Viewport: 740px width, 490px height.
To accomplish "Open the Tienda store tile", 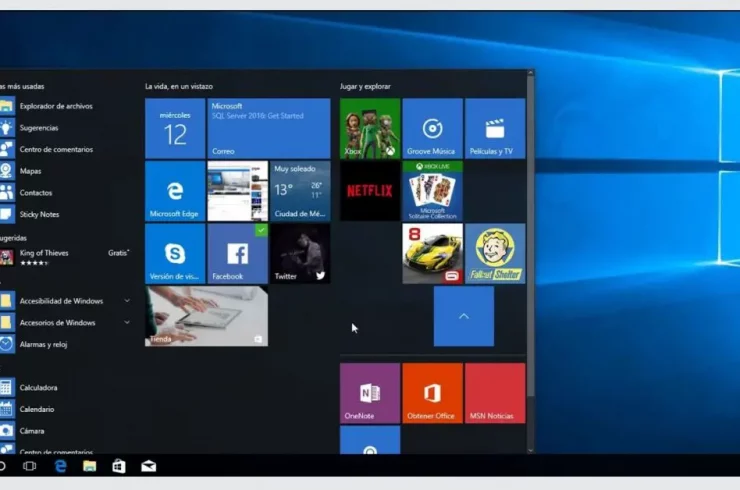I will tap(206, 316).
